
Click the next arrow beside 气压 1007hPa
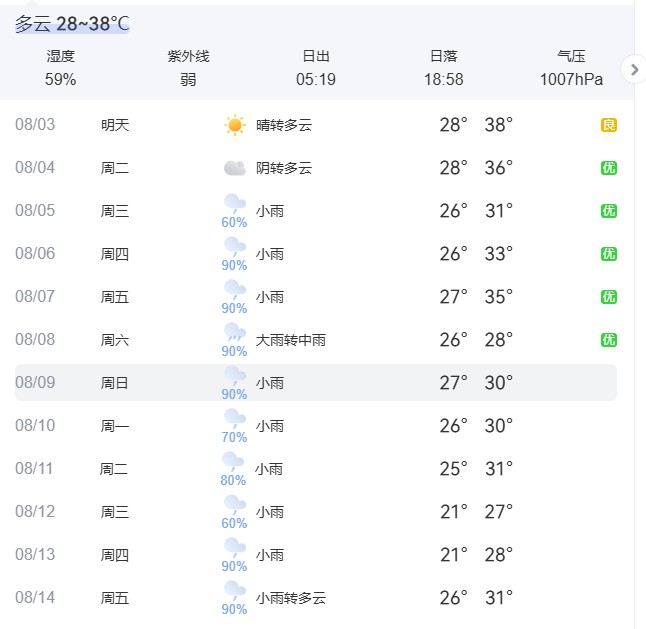click(634, 70)
